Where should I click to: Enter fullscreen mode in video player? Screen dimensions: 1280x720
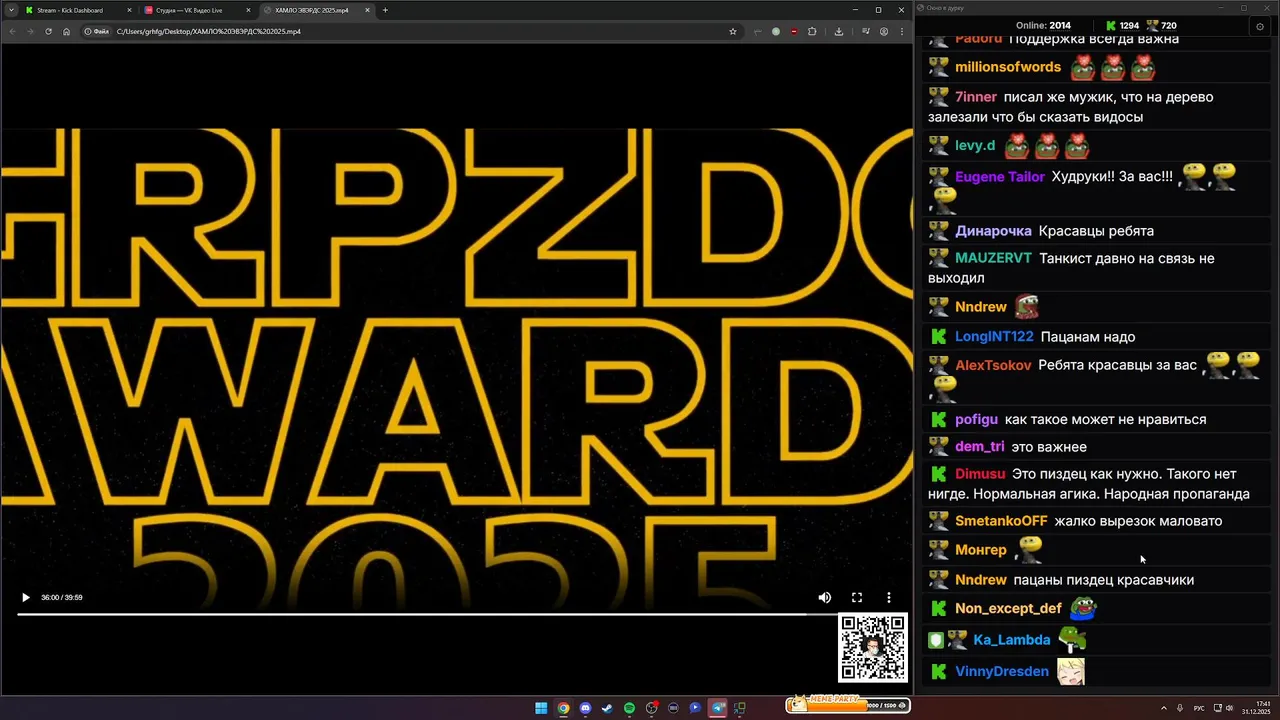coord(857,597)
